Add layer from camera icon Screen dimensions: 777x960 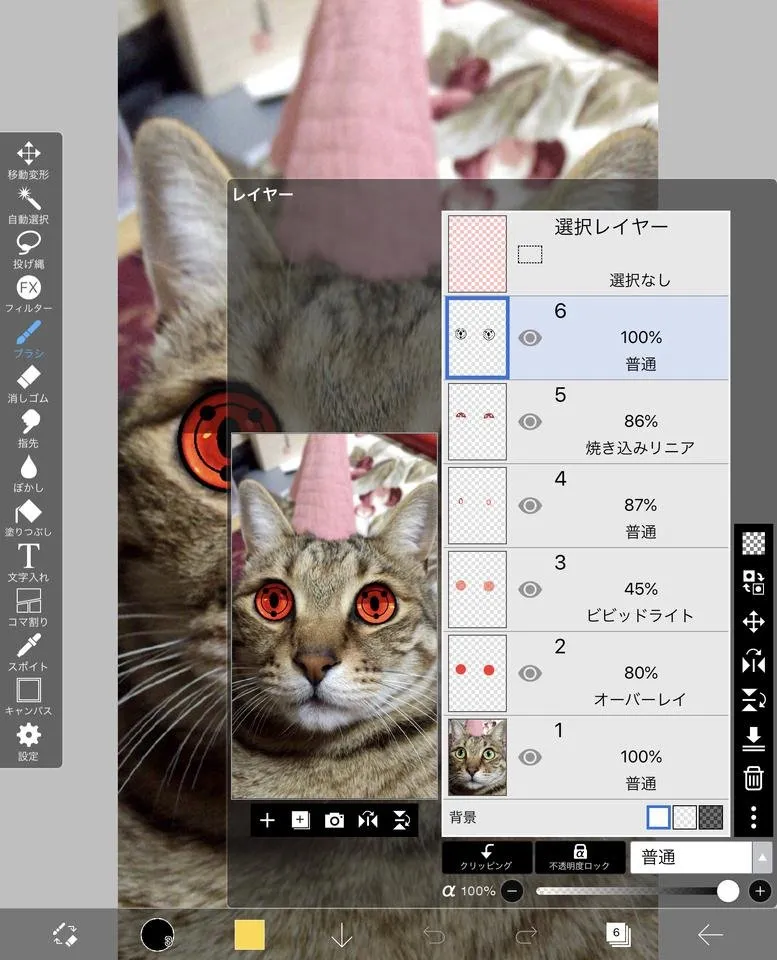tap(334, 820)
